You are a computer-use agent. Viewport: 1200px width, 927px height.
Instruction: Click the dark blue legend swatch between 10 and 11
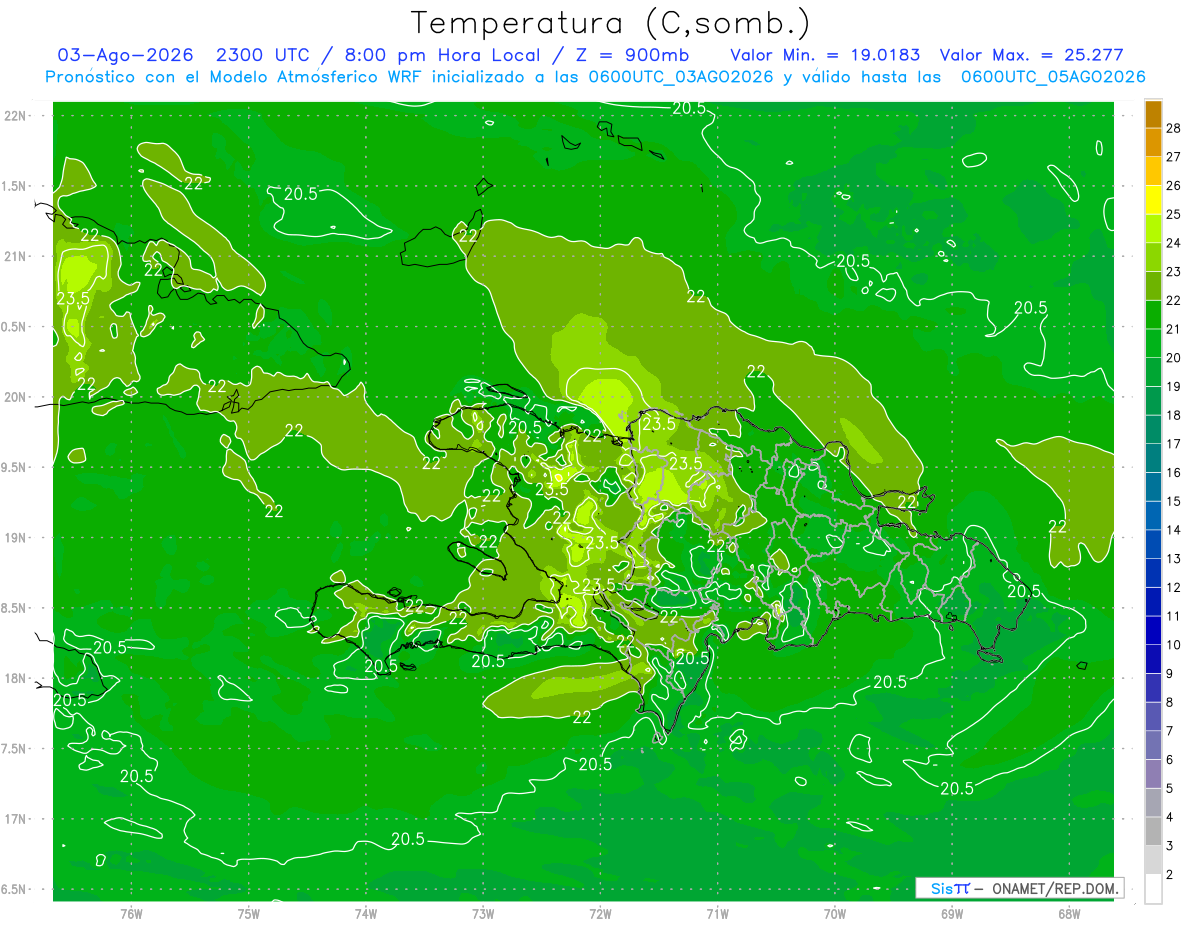pyautogui.click(x=1154, y=630)
